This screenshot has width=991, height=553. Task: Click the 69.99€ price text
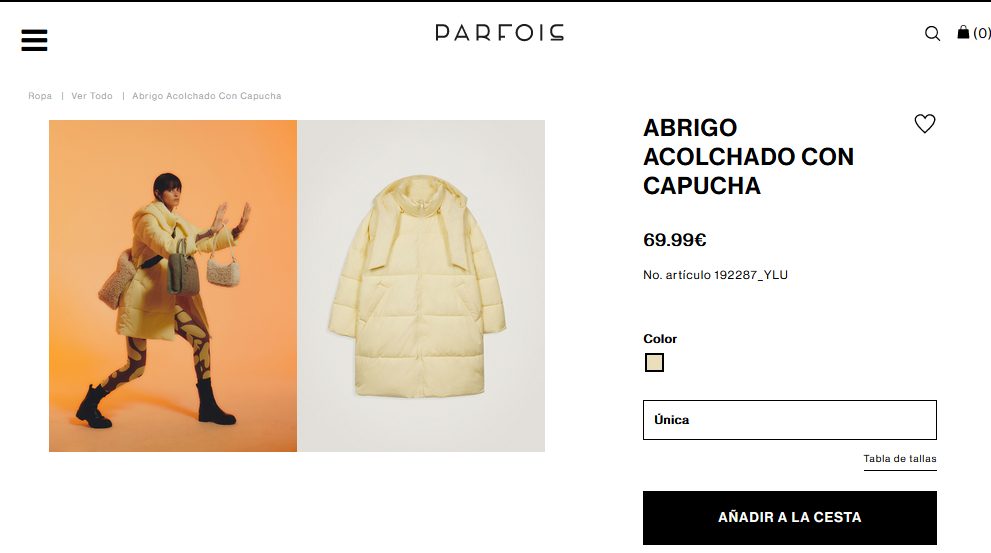[x=674, y=240]
